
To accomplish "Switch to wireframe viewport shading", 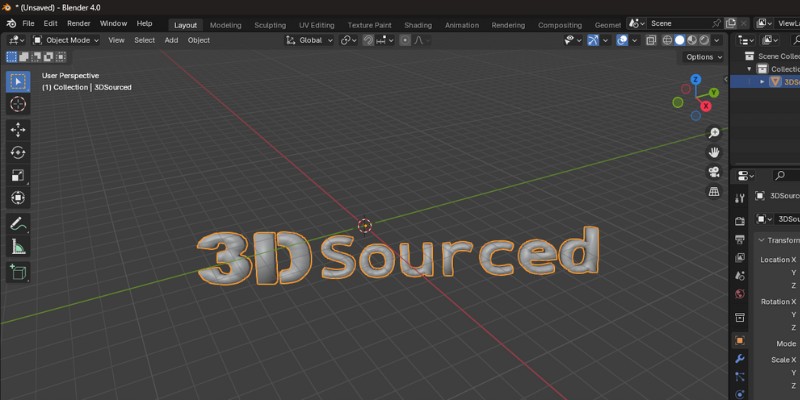I will (667, 40).
